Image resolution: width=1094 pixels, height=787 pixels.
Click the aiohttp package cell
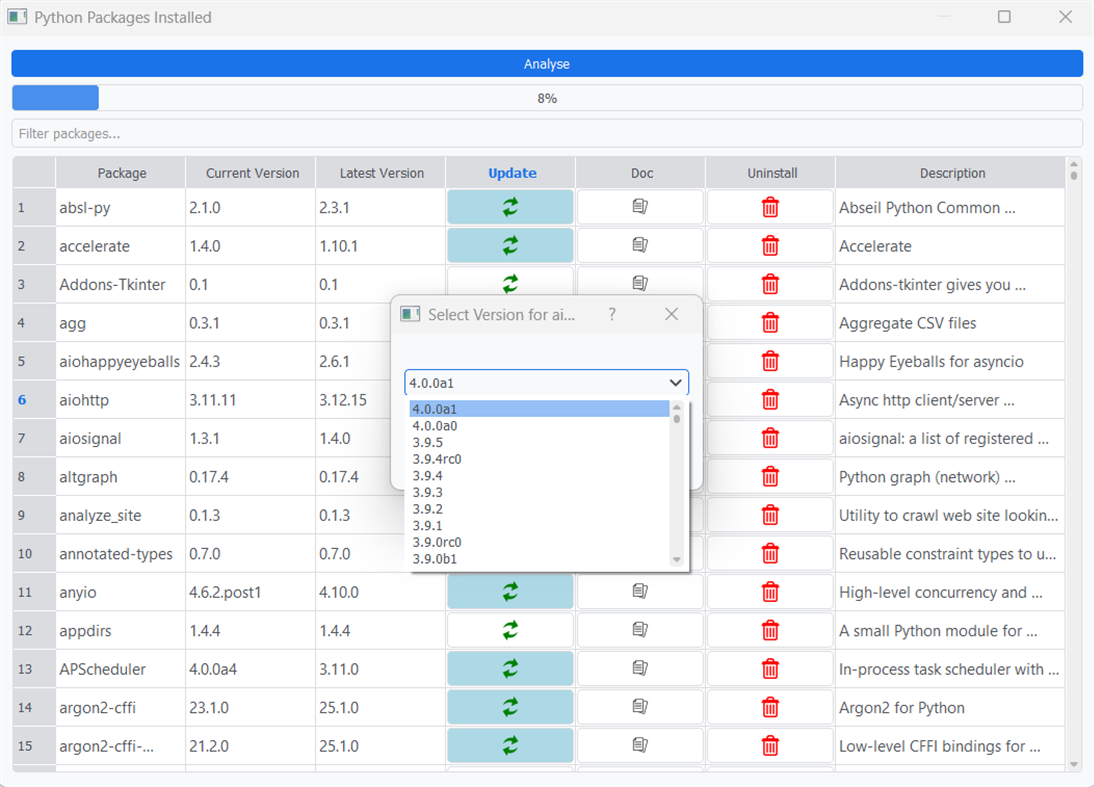tap(121, 400)
